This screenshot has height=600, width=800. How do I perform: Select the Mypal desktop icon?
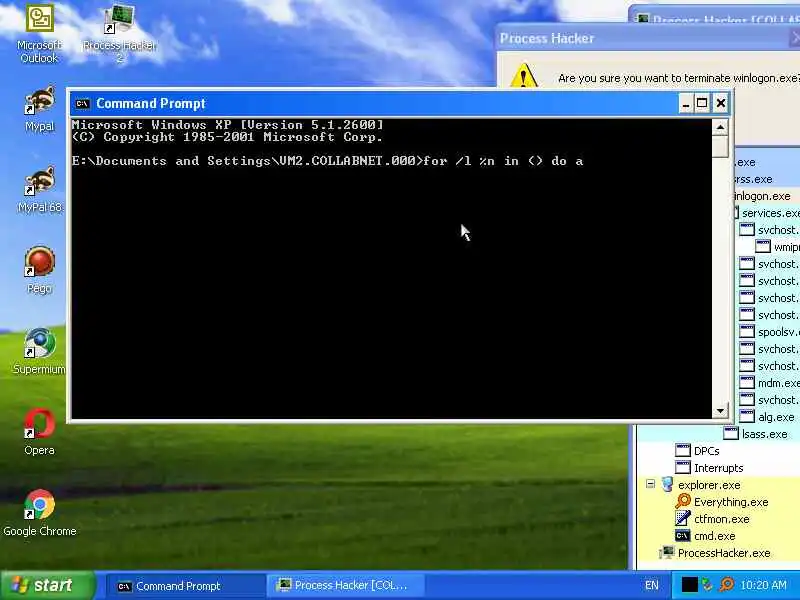pyautogui.click(x=39, y=109)
